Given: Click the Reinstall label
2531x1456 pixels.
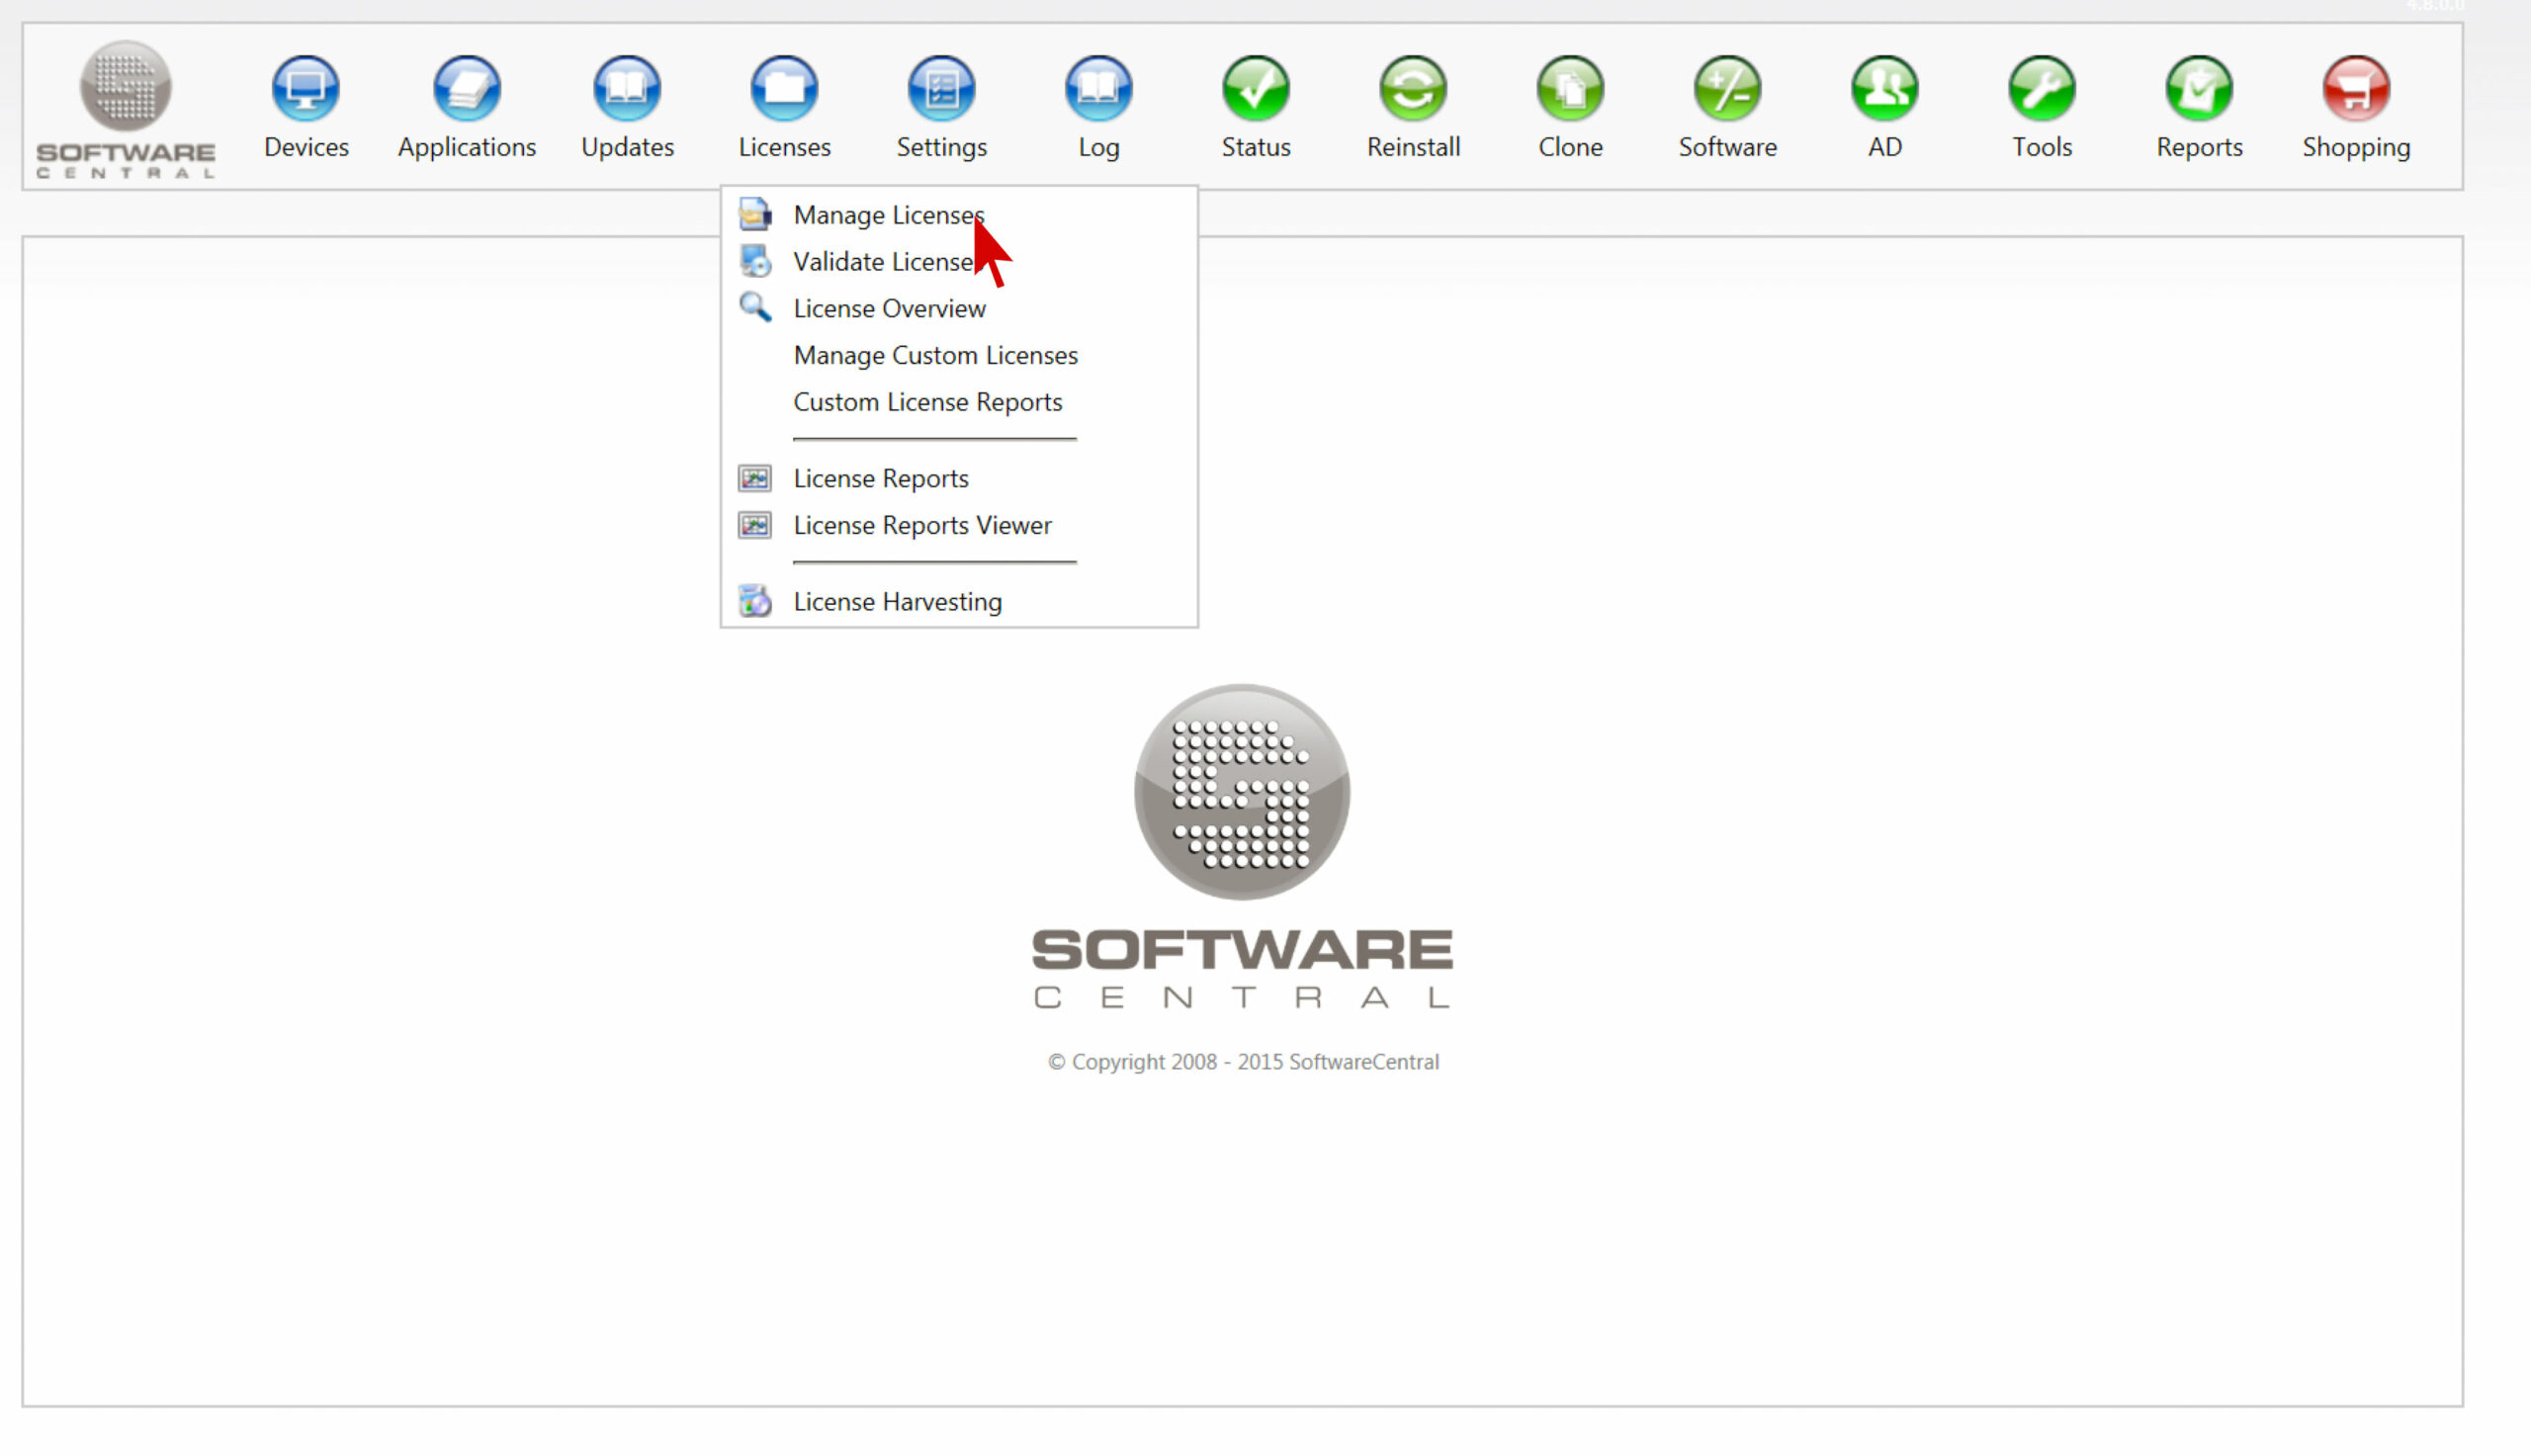Looking at the screenshot, I should click(x=1413, y=147).
